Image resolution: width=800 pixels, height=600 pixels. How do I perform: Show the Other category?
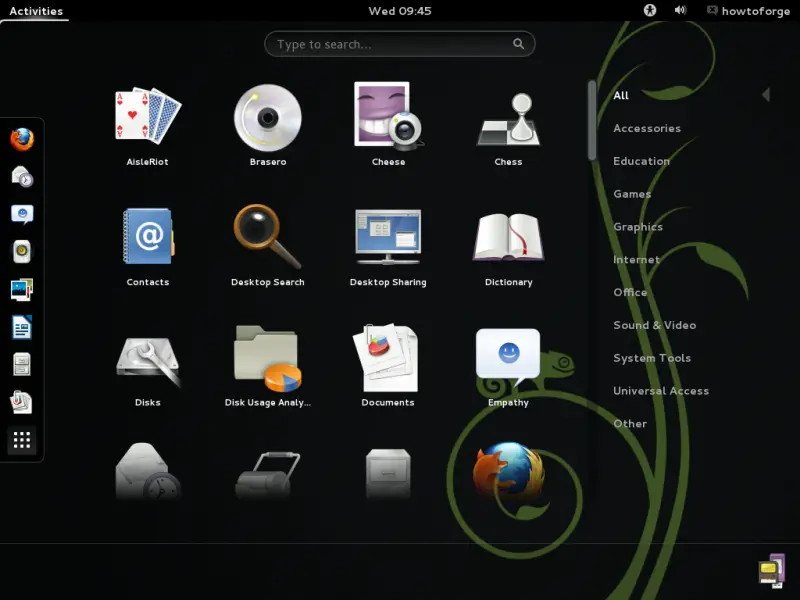point(630,423)
